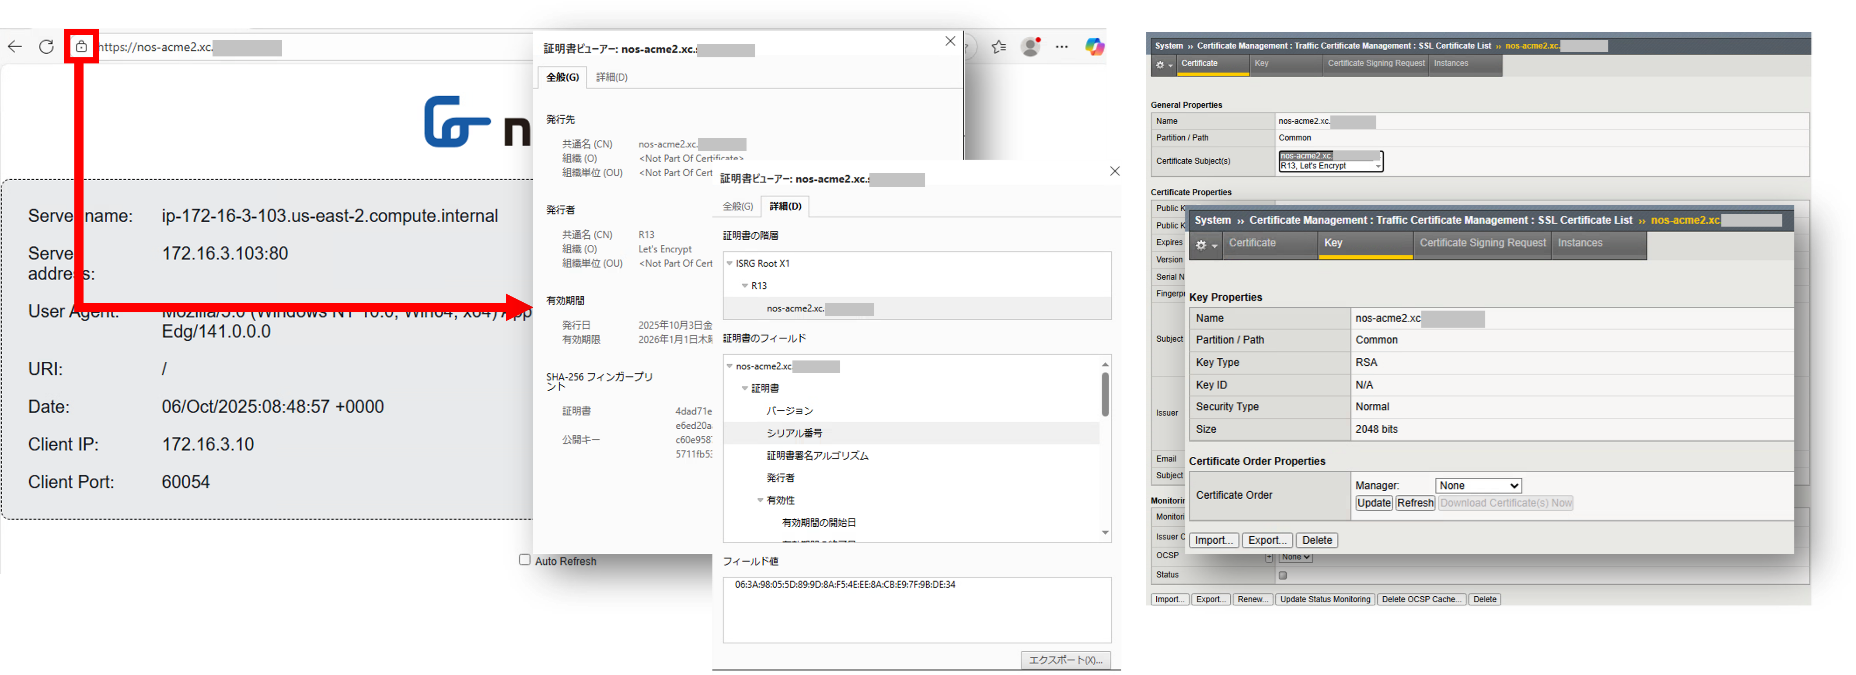This screenshot has height=675, width=1856.
Task: Click the site lock icon in address bar
Action: click(x=81, y=47)
